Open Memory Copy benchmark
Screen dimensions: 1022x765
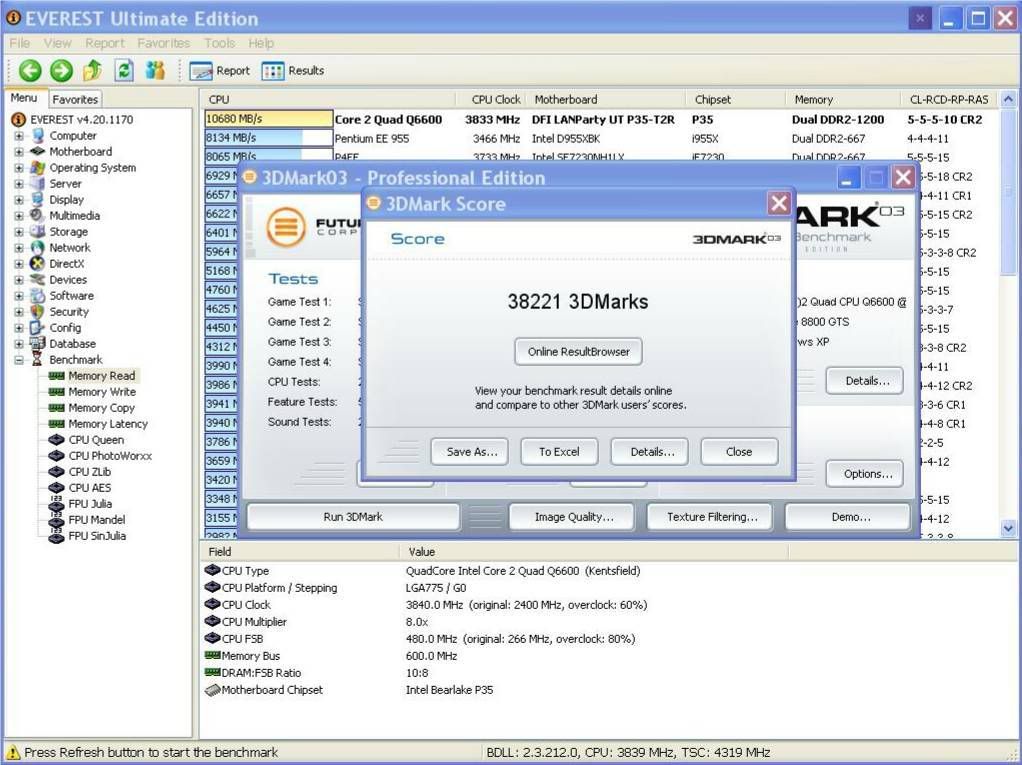(x=101, y=408)
